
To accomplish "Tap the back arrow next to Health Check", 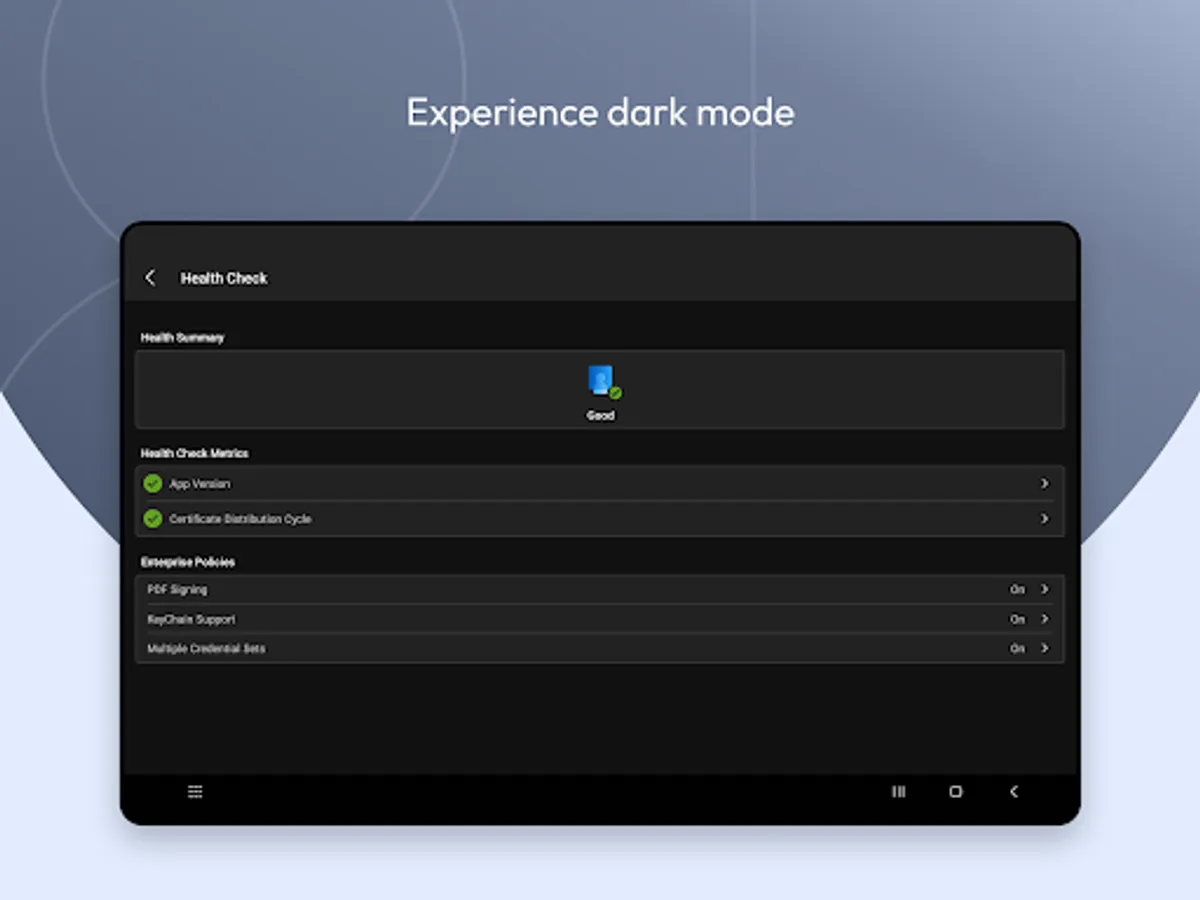I will [x=150, y=278].
